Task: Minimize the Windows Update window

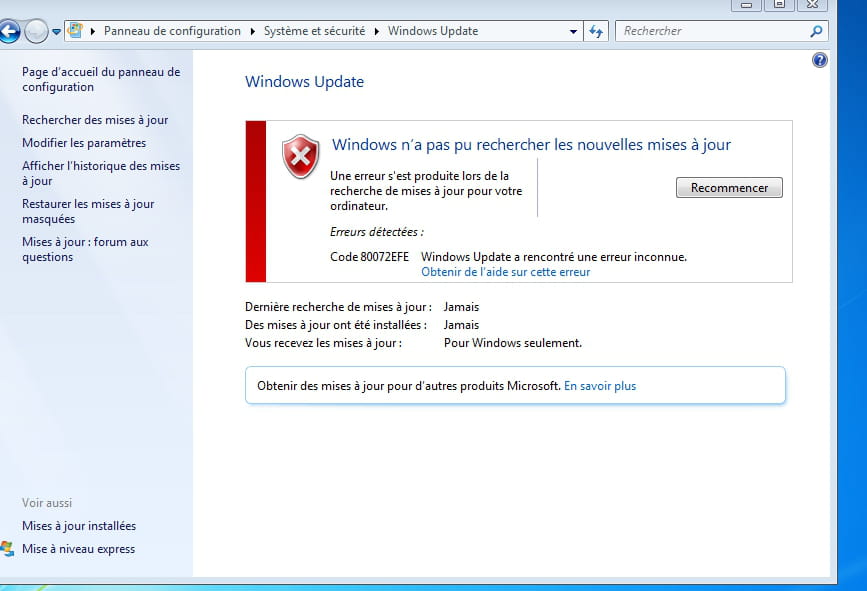Action: [x=746, y=5]
